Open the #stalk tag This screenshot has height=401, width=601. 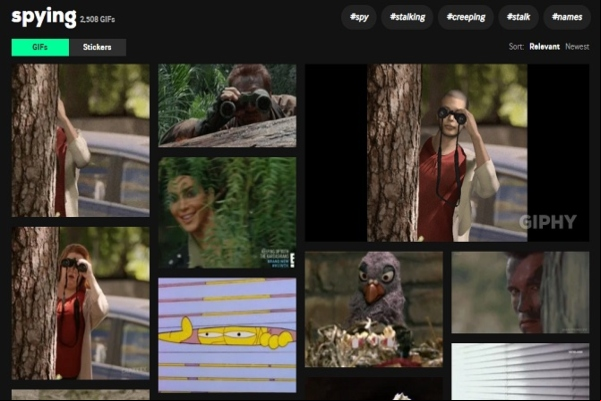click(x=518, y=17)
